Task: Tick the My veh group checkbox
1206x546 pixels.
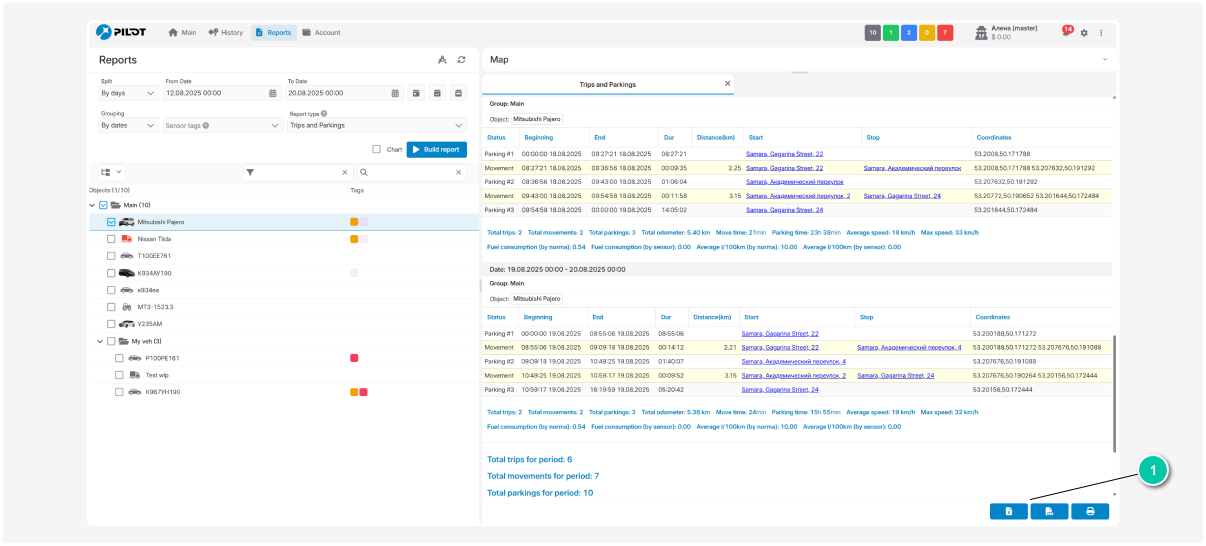Action: (111, 341)
